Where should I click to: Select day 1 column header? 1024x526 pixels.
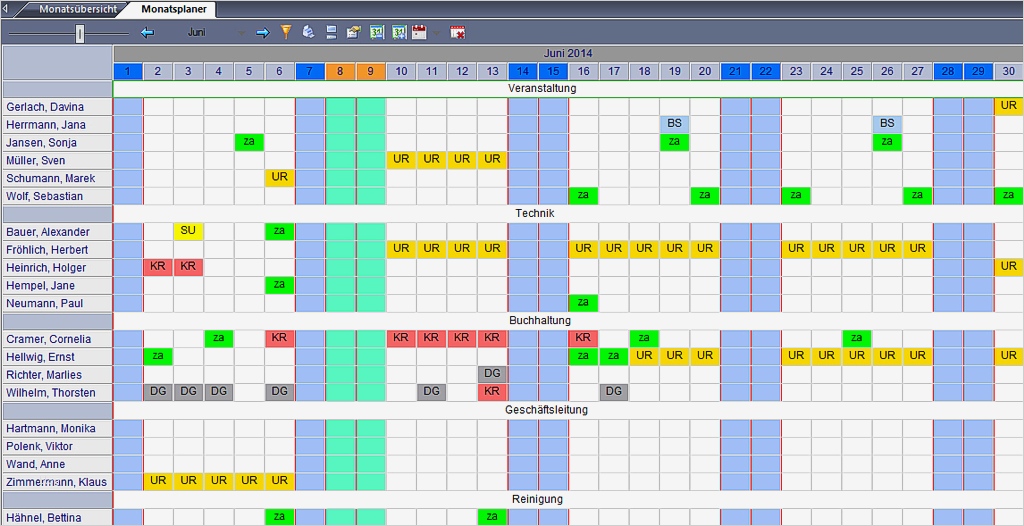tap(128, 71)
